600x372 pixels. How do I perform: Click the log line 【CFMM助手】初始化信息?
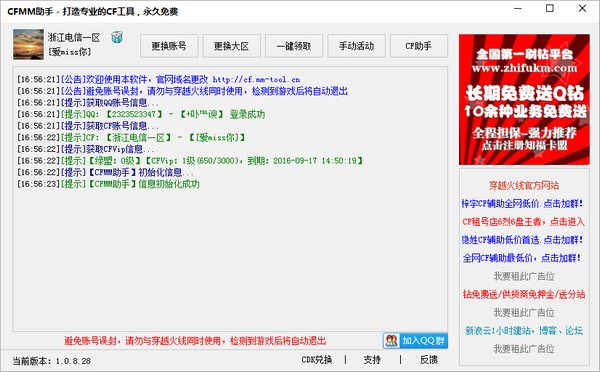[105, 172]
